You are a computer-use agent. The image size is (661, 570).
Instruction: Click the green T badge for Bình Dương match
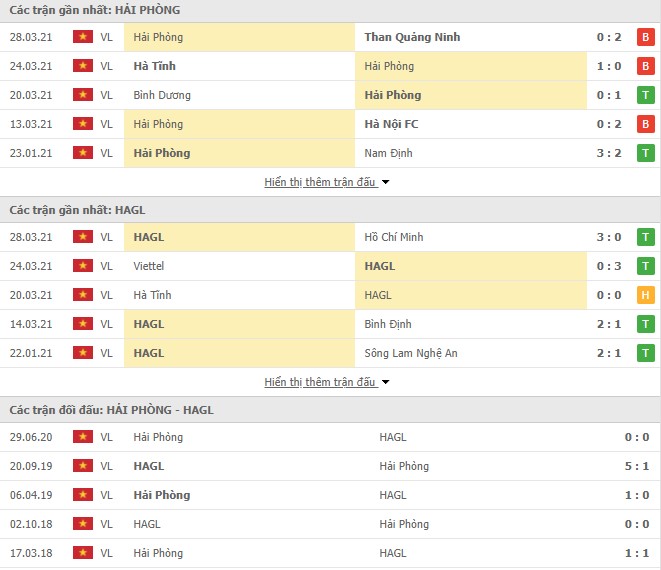(646, 95)
